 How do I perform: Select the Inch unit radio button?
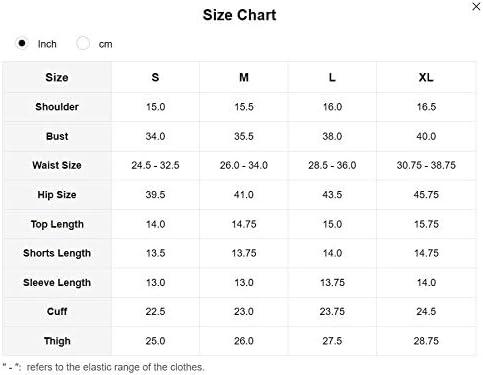(22, 43)
